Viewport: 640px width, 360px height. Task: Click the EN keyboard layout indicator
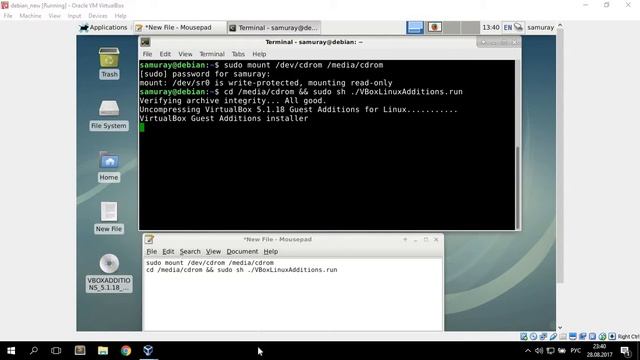point(507,27)
